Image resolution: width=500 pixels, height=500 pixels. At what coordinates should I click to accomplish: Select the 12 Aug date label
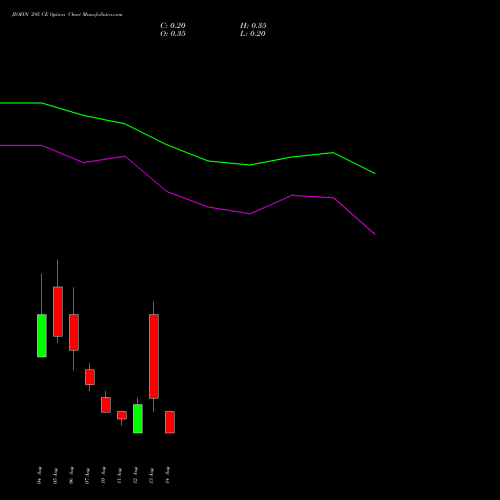click(x=136, y=475)
